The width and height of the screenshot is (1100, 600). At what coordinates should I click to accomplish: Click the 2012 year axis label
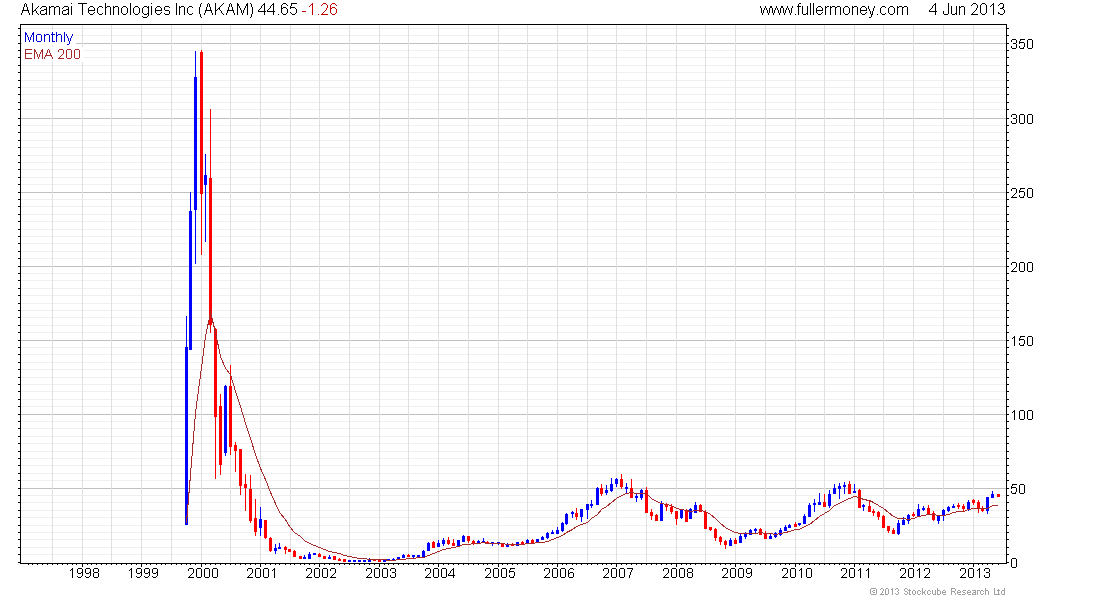[915, 573]
